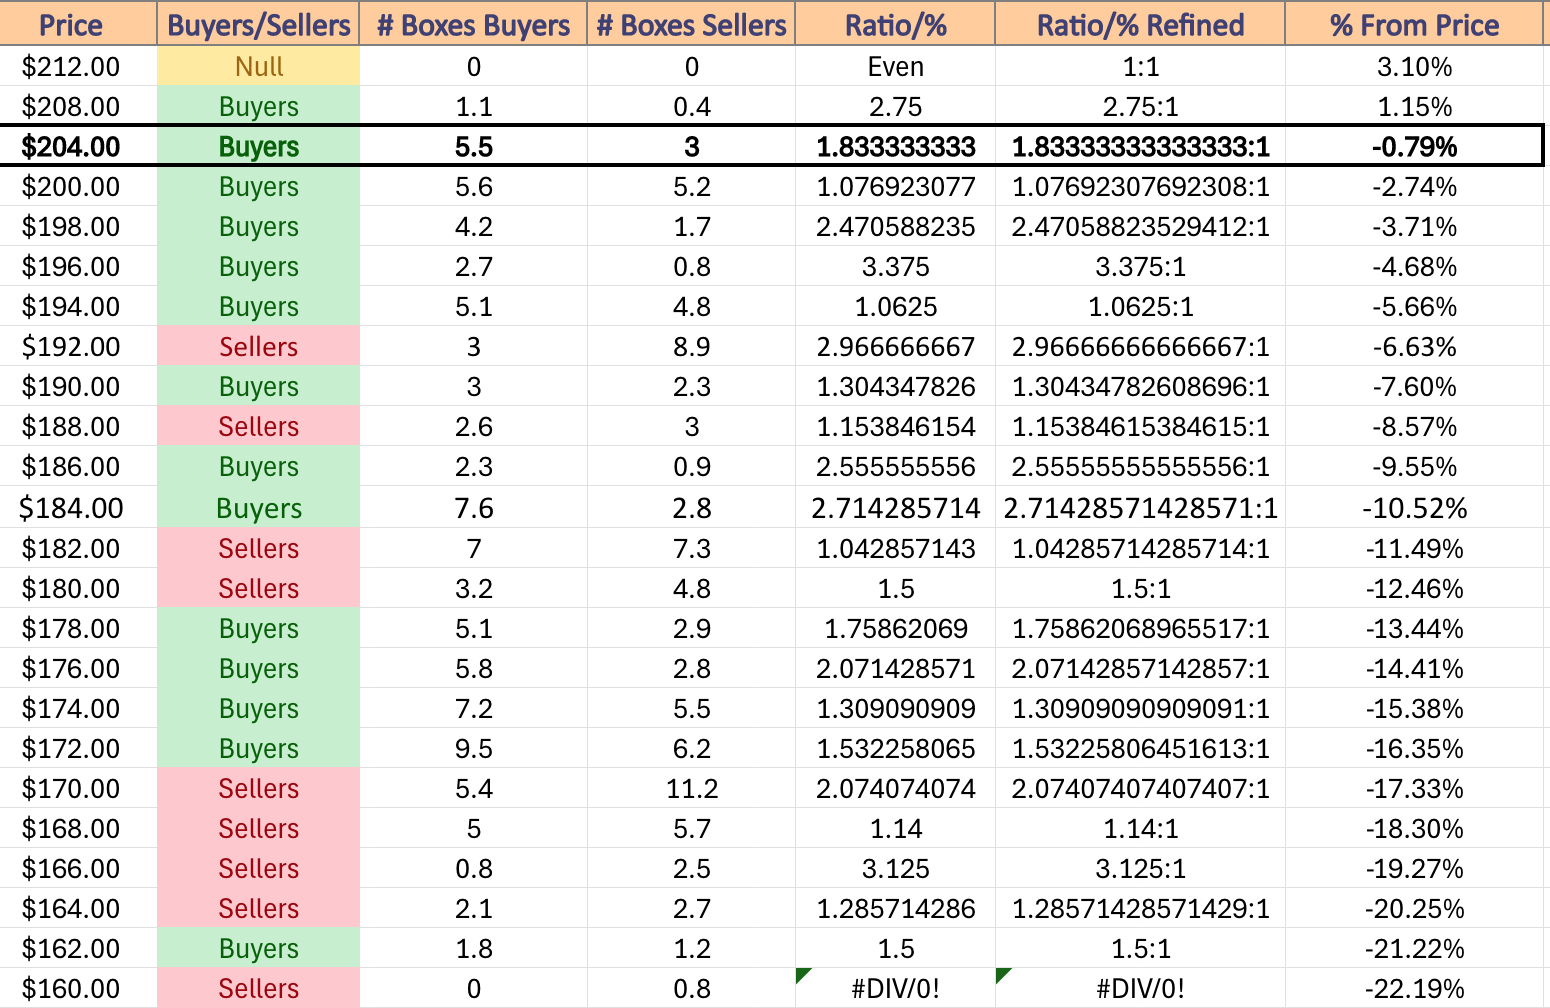The width and height of the screenshot is (1550, 1008).
Task: Click the $168.00 price cell
Action: click(78, 828)
